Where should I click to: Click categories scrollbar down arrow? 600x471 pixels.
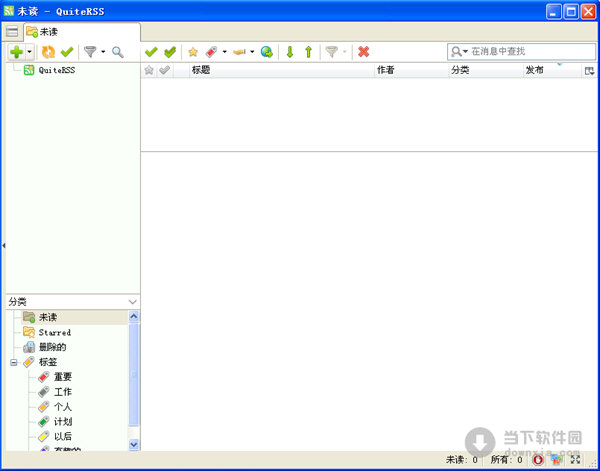(x=134, y=445)
